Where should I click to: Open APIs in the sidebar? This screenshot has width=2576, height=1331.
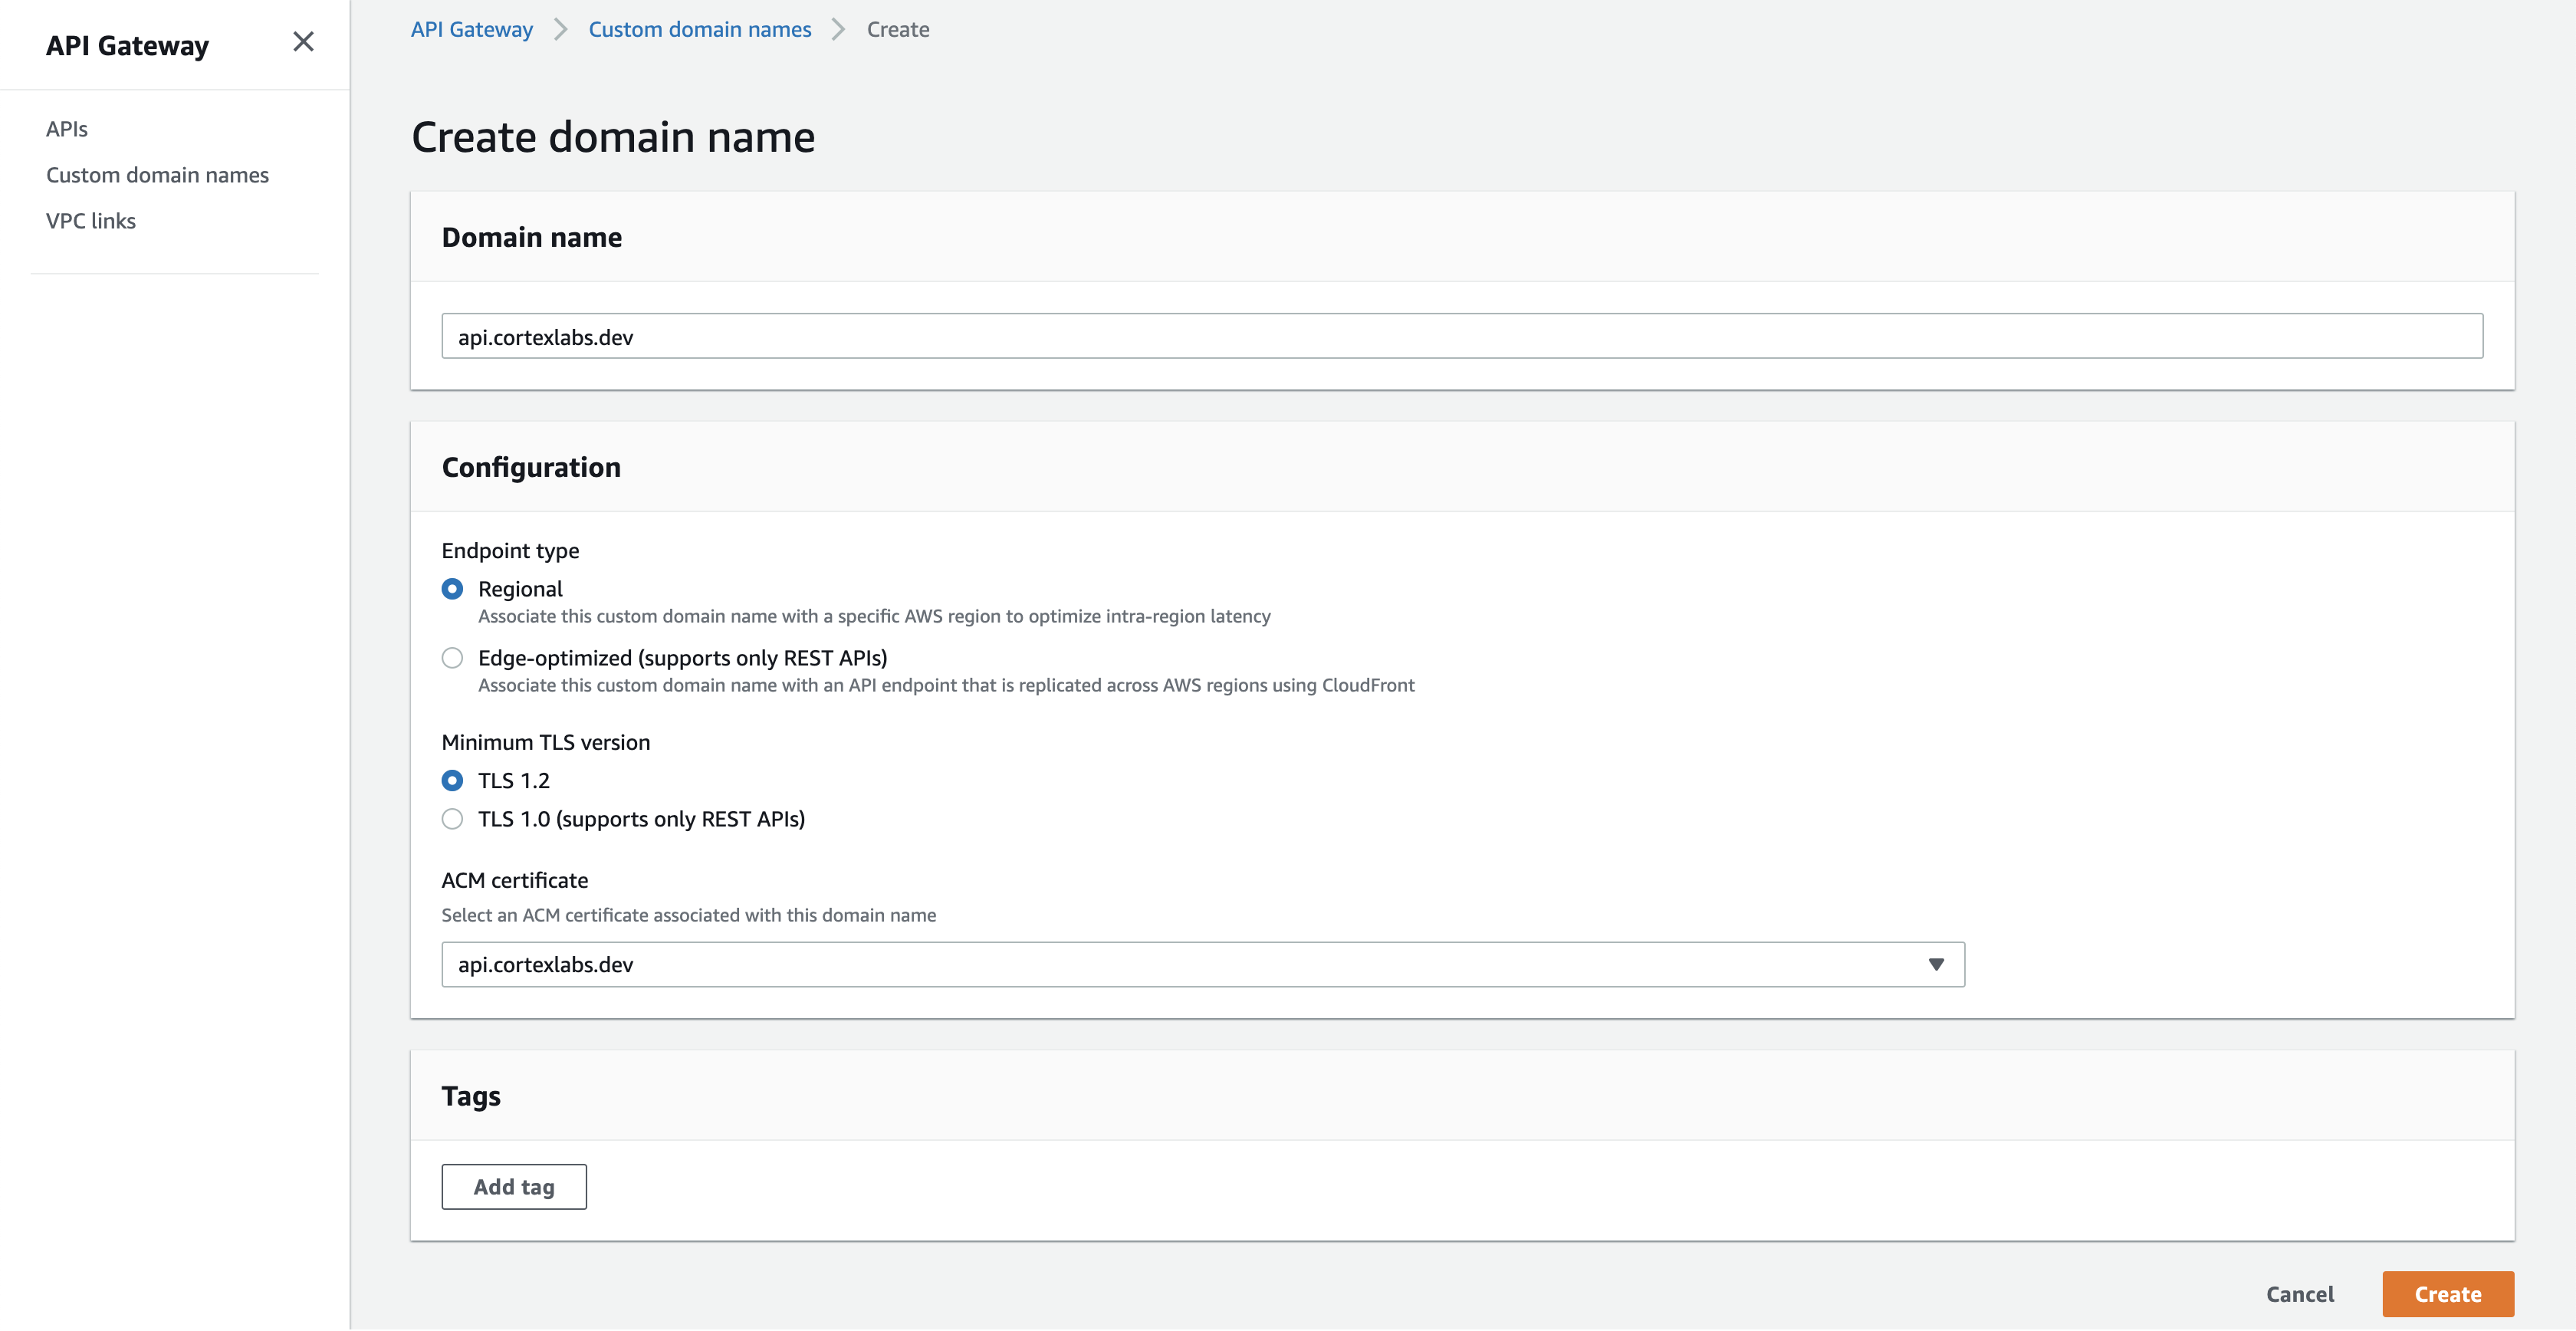[67, 129]
